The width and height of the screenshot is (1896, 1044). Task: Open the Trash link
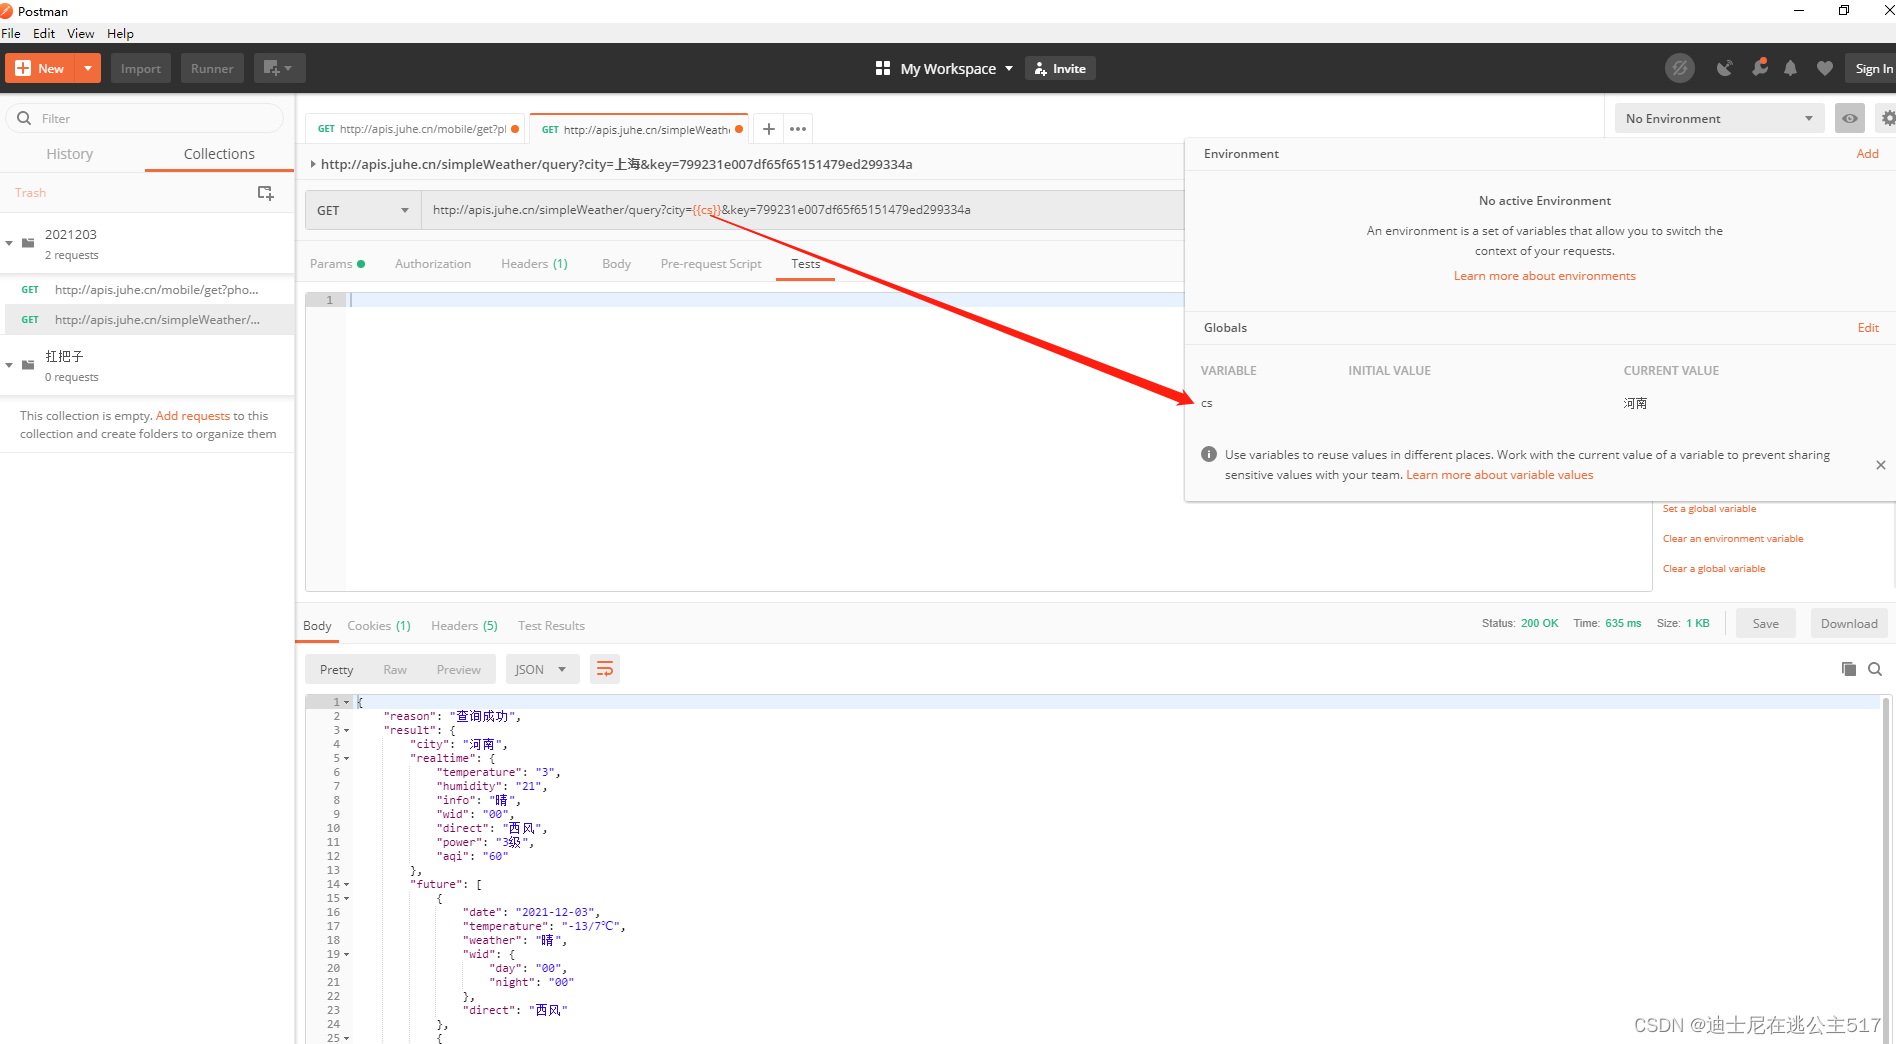point(30,192)
